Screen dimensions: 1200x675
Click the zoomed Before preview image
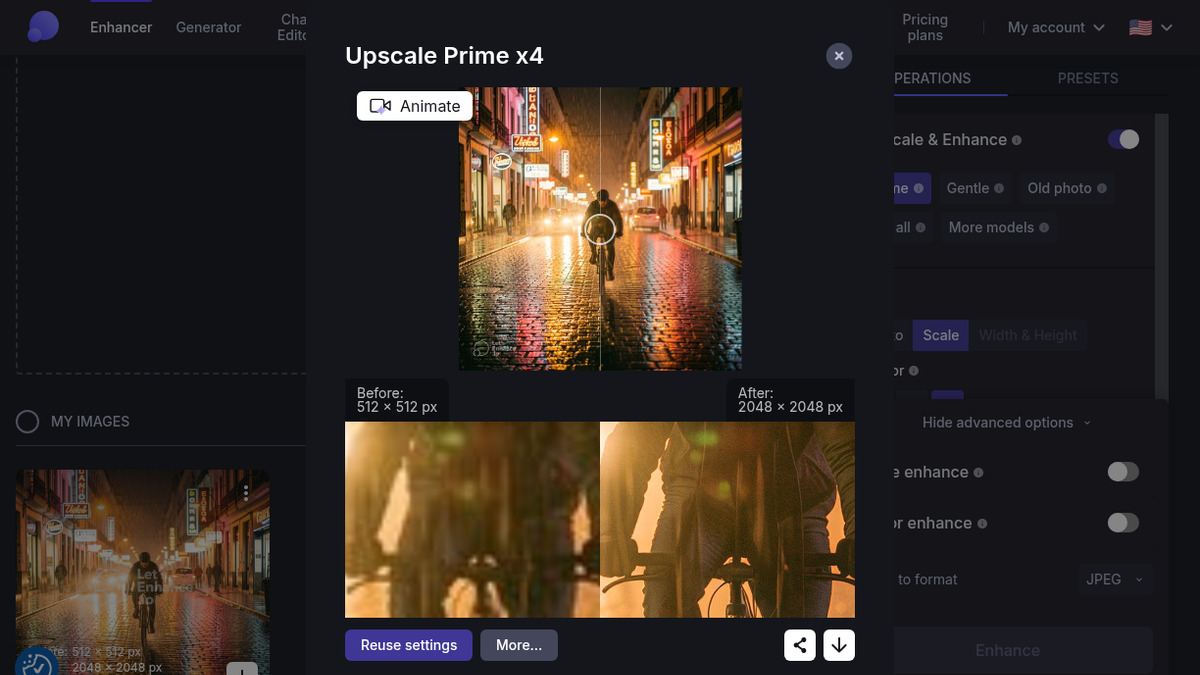click(x=472, y=519)
